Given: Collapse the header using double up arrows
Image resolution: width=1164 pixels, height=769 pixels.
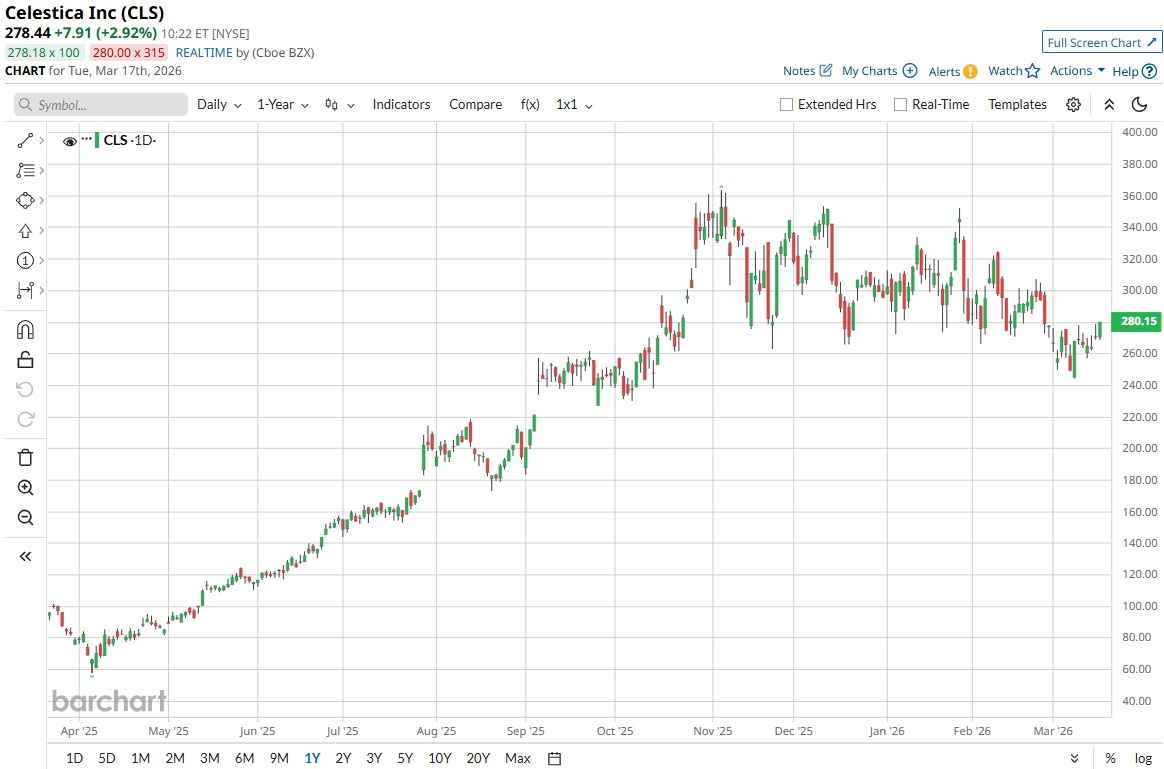Looking at the screenshot, I should 1109,105.
